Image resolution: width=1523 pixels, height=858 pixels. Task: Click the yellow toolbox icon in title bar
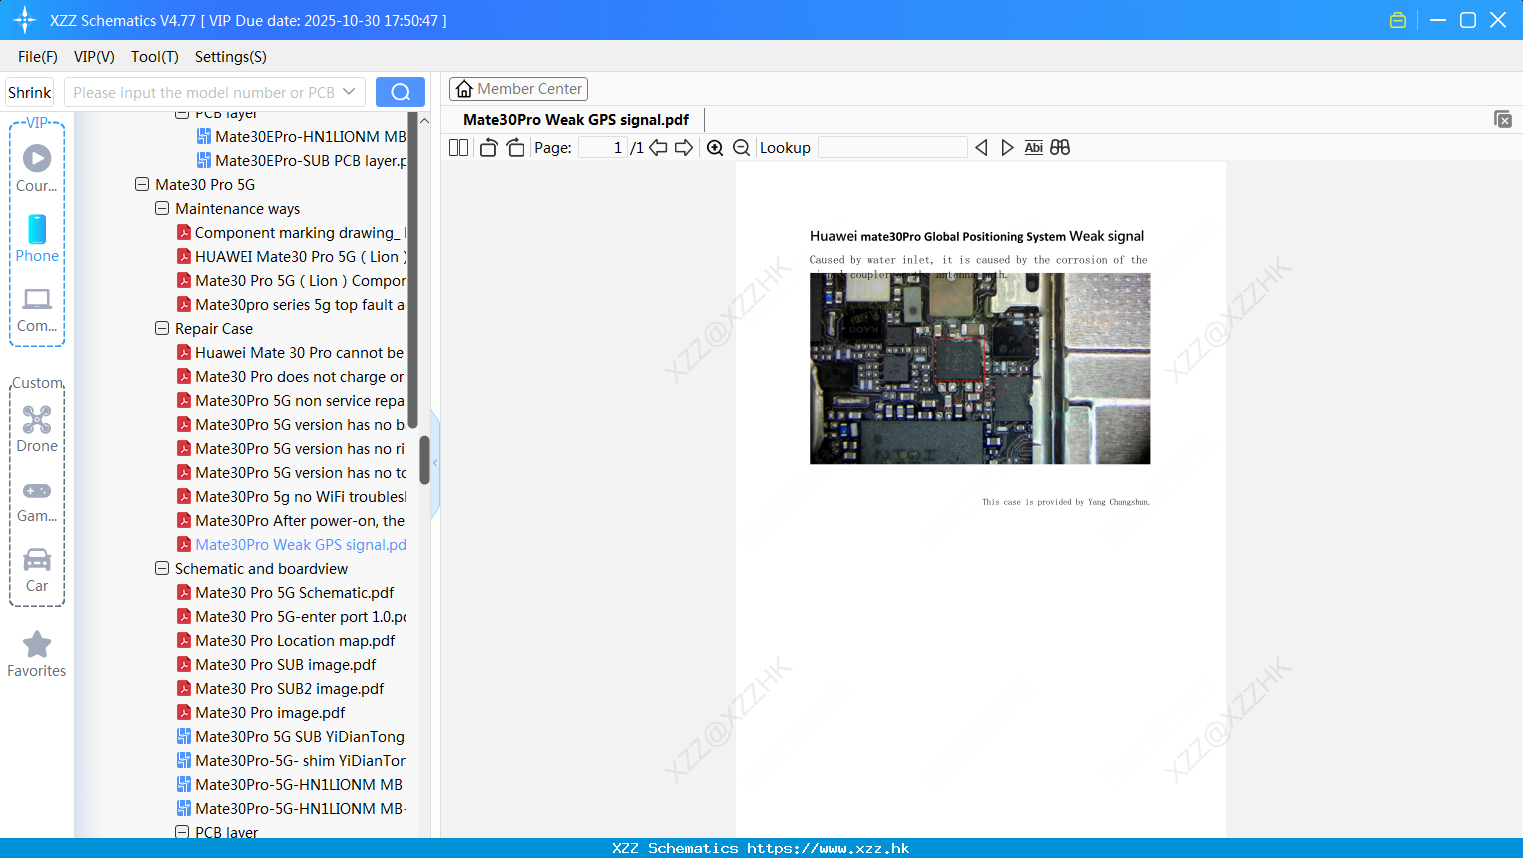1398,20
